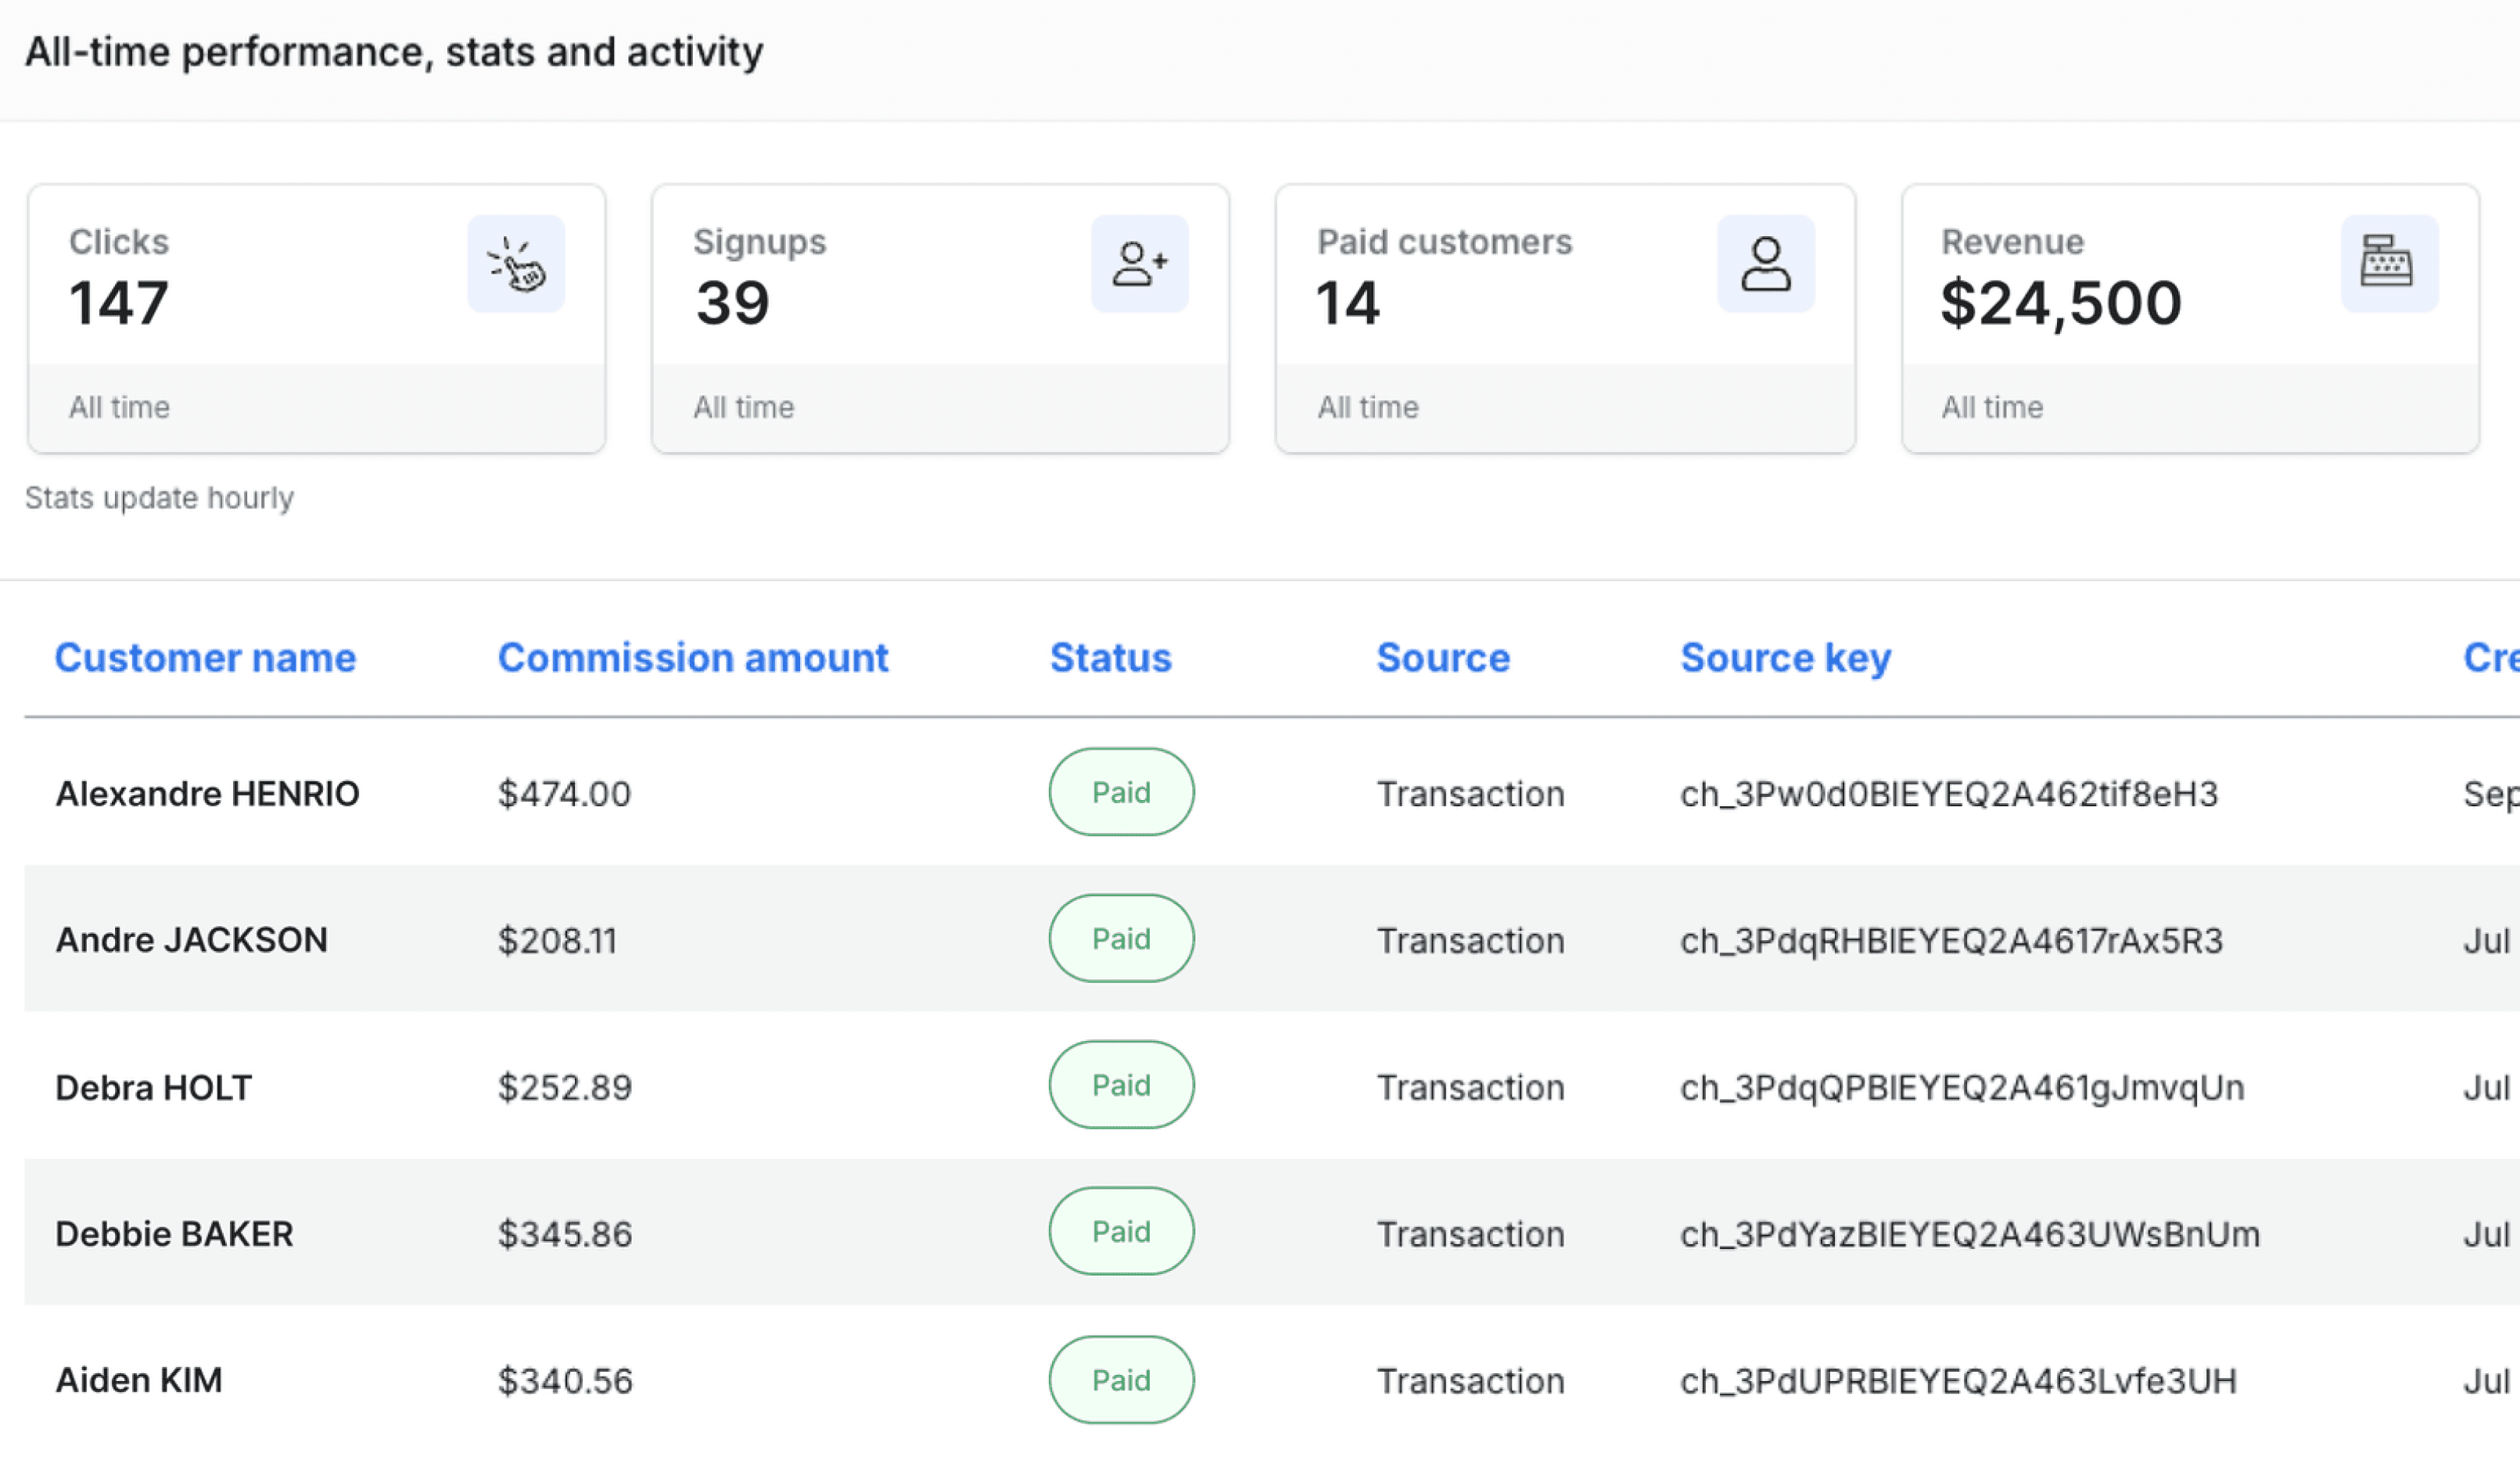The height and width of the screenshot is (1464, 2520).
Task: Click the Signups add-user icon
Action: pos(1139,264)
